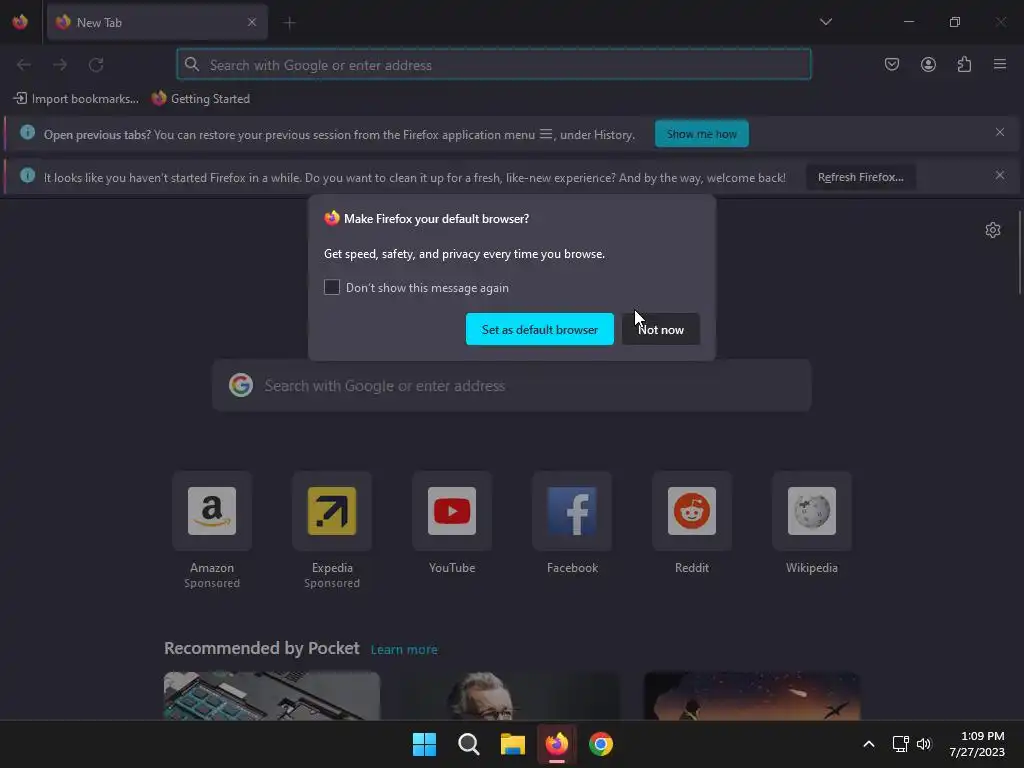Click the Firefox taskbar icon
1024x768 pixels.
556,744
